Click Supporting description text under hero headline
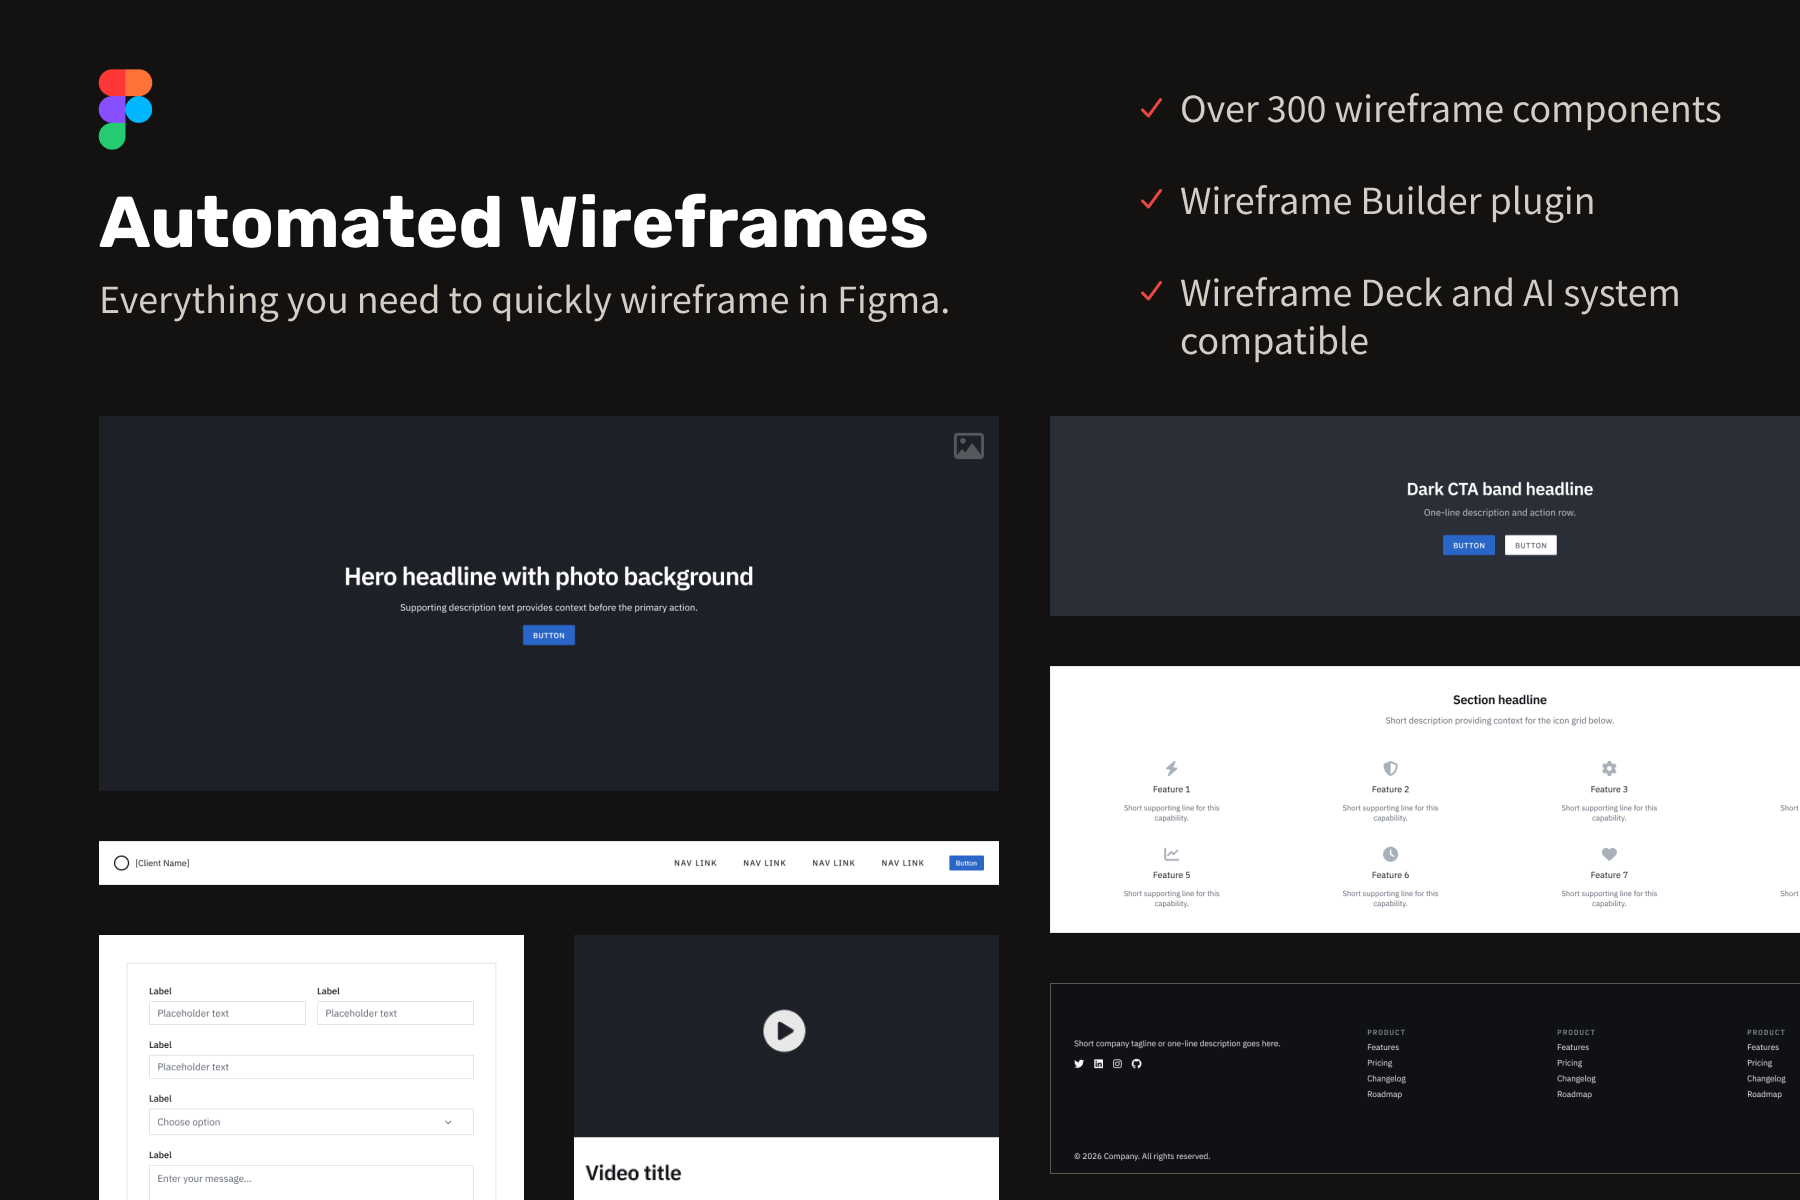Viewport: 1800px width, 1200px height. tap(549, 608)
